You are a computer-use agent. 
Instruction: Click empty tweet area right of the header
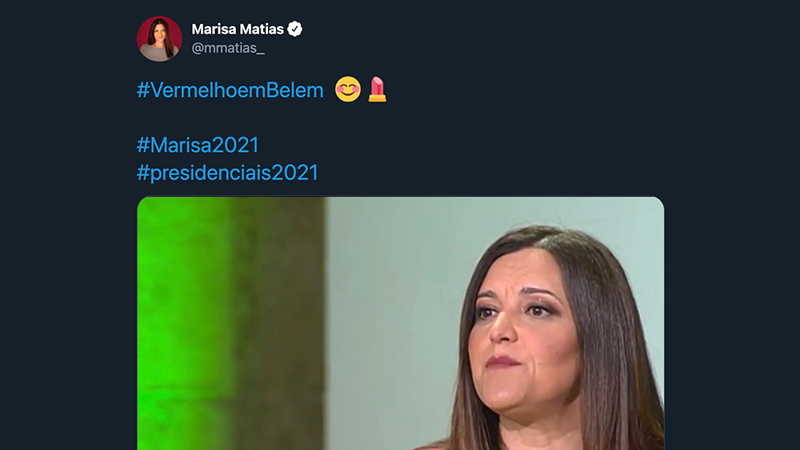500,38
